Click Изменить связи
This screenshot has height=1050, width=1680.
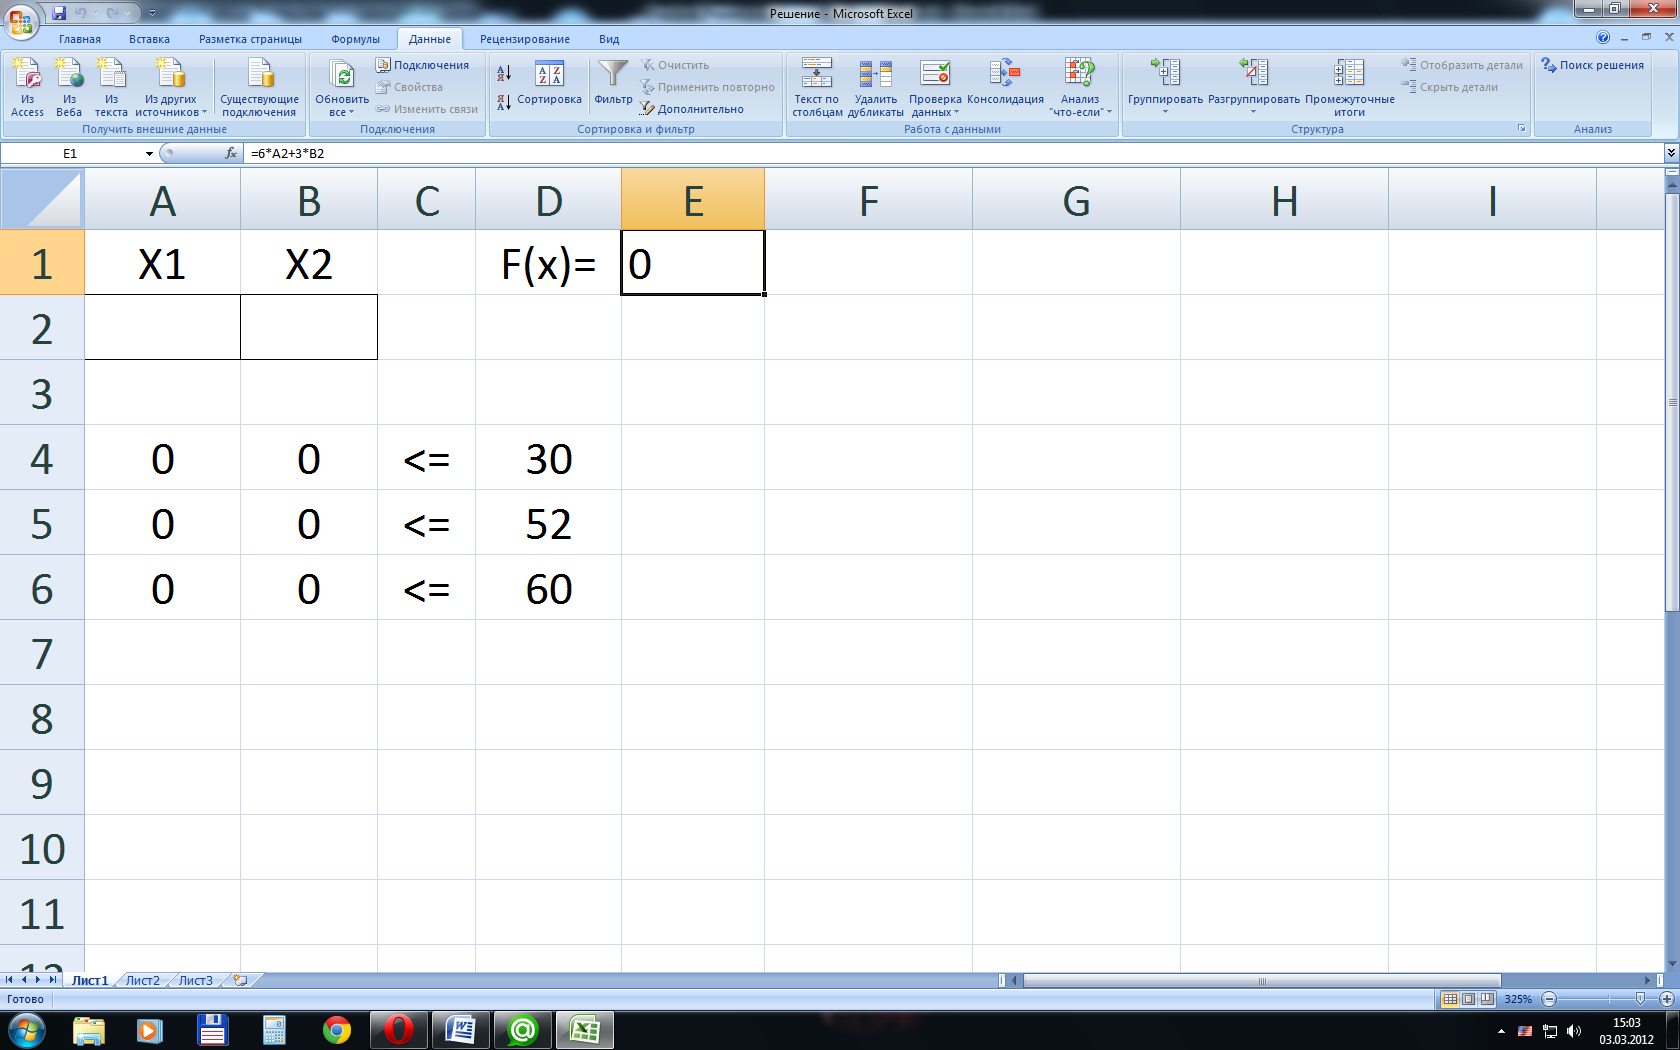427,109
